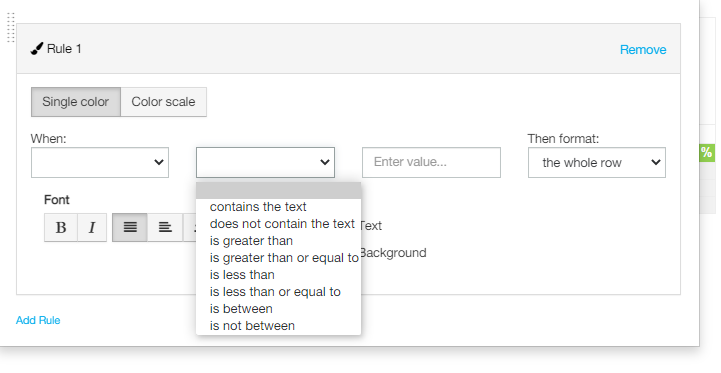The width and height of the screenshot is (721, 373).
Task: Click Remove link for Rule 1
Action: tap(643, 50)
